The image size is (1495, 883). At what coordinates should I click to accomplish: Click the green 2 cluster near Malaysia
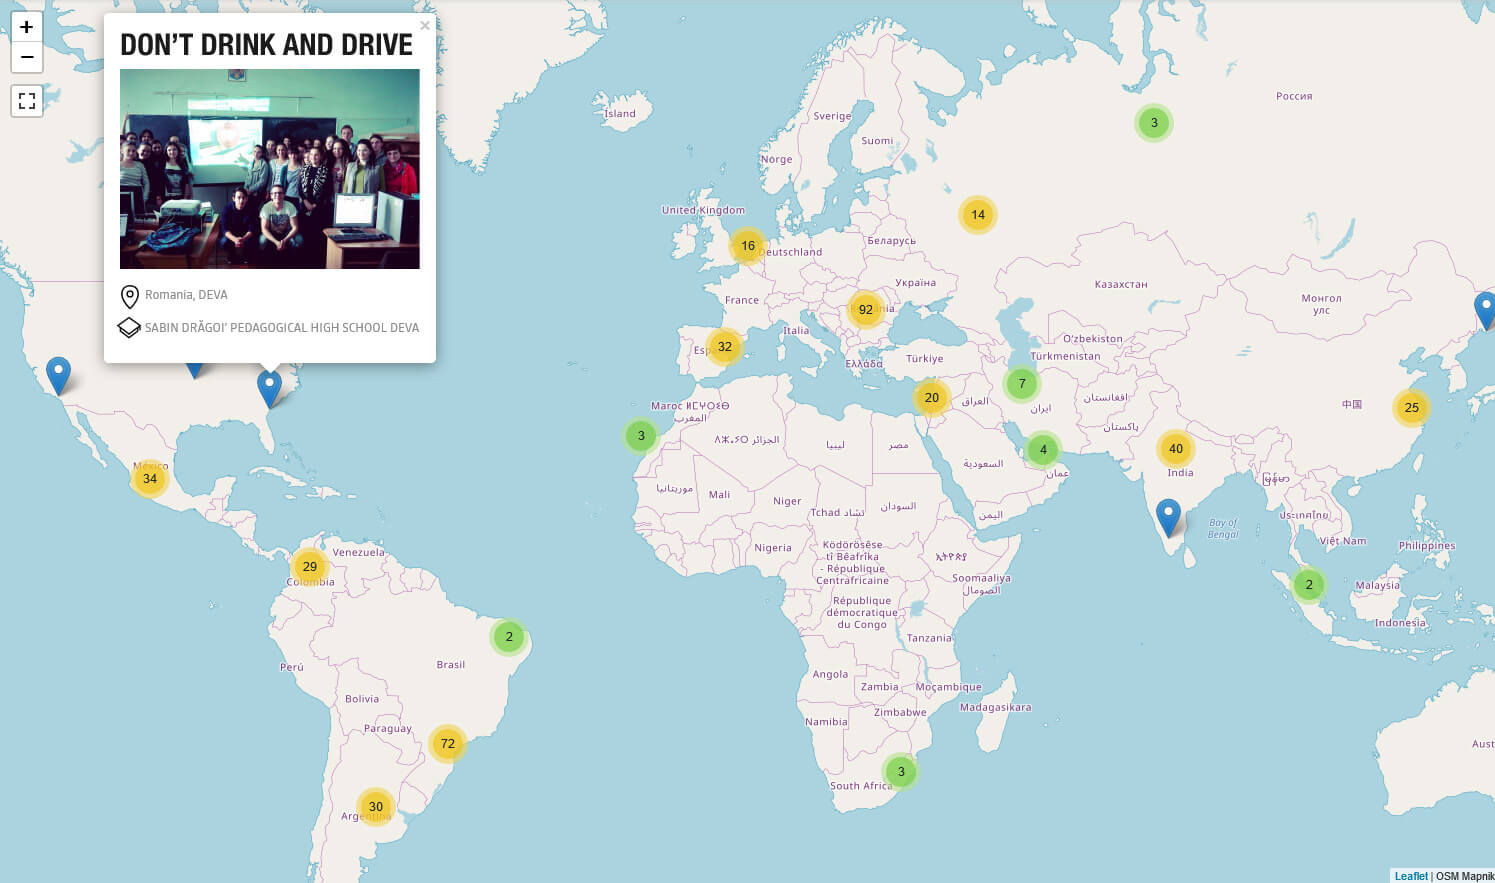[1308, 585]
